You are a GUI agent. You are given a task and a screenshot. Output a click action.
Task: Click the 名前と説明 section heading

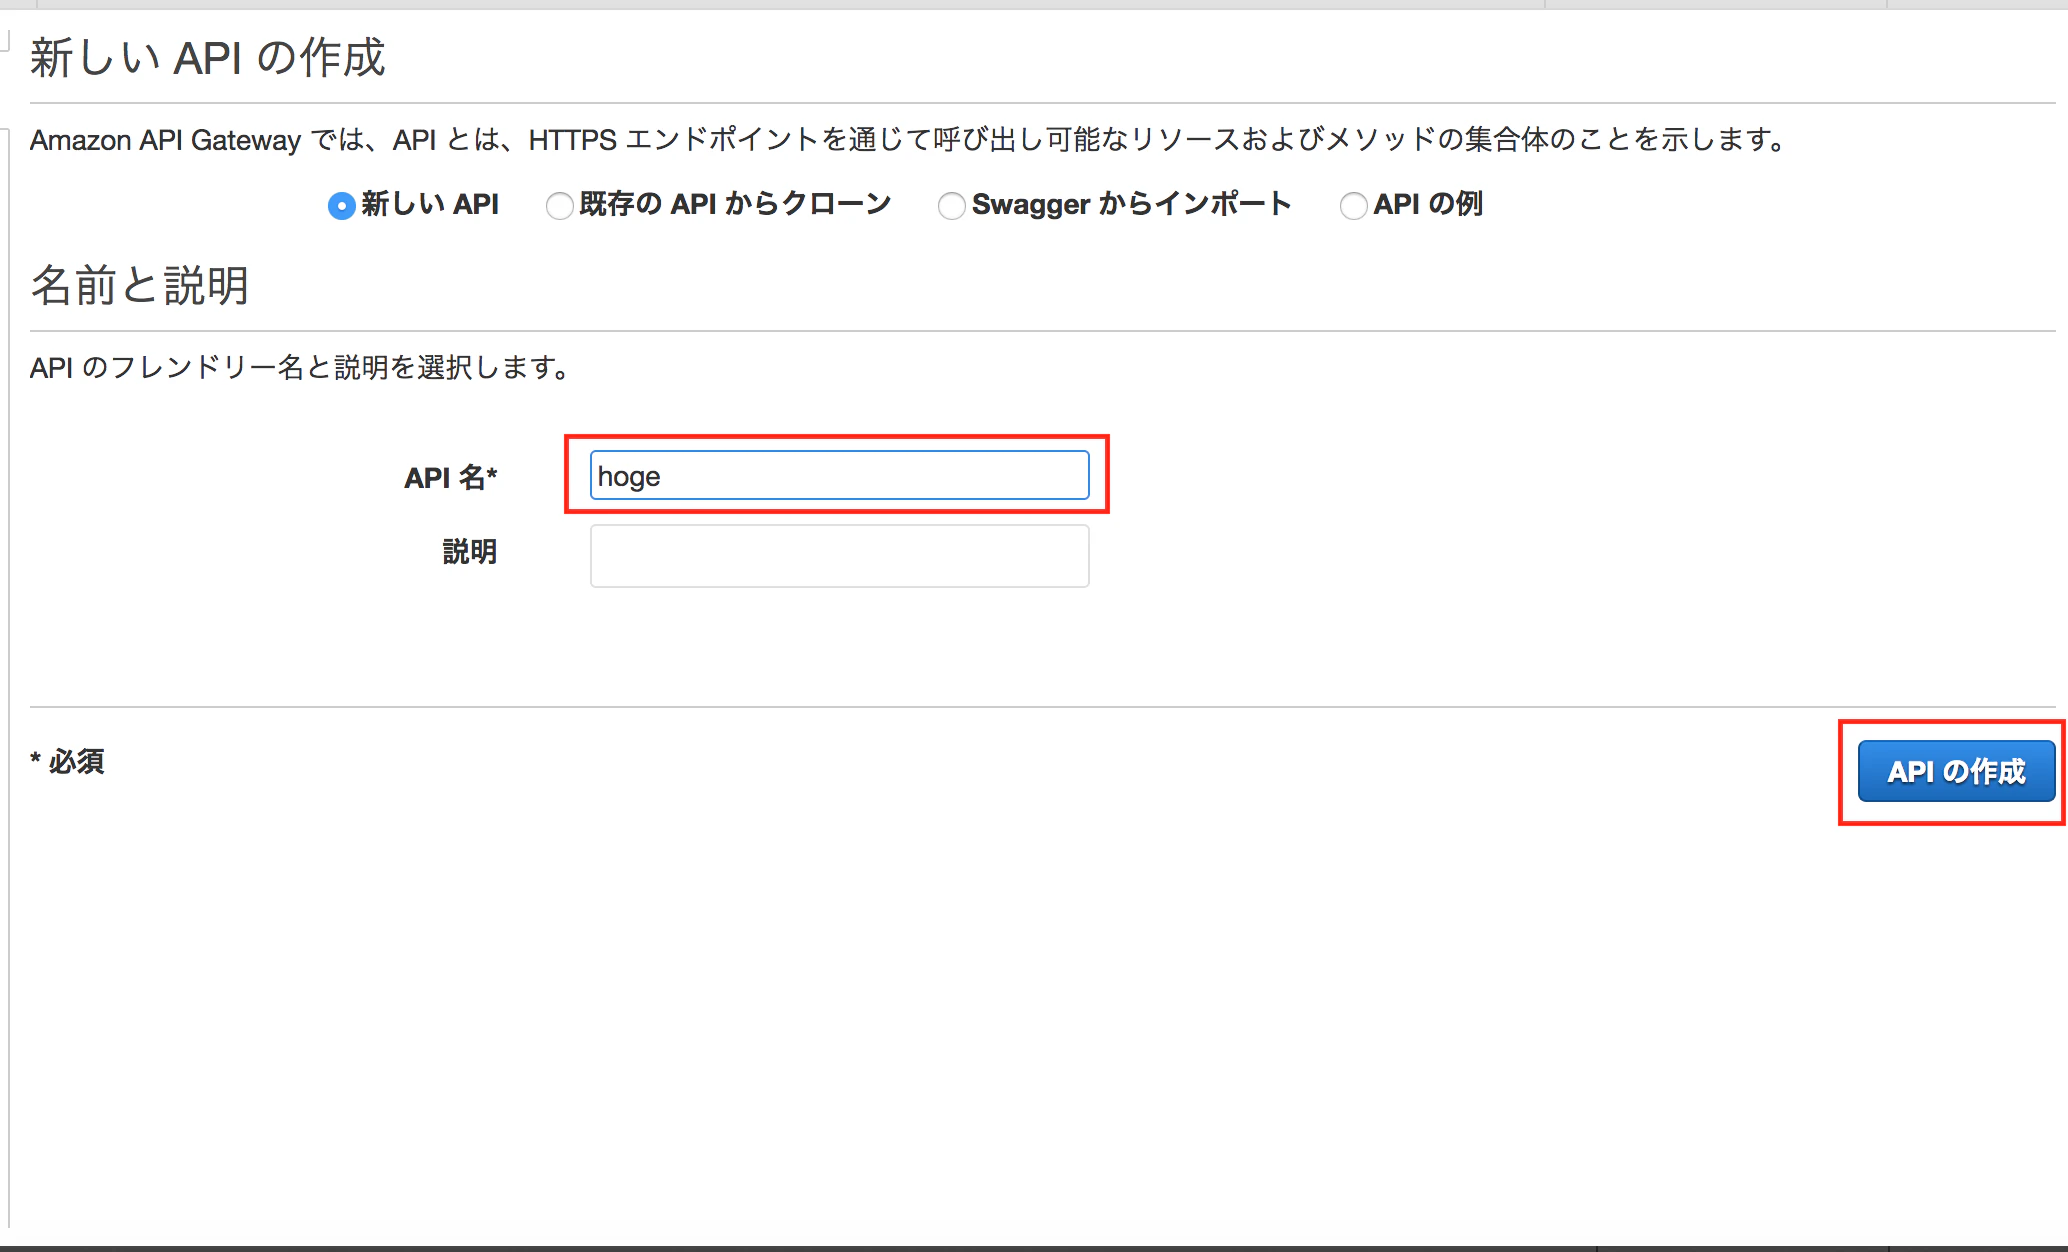pos(139,286)
